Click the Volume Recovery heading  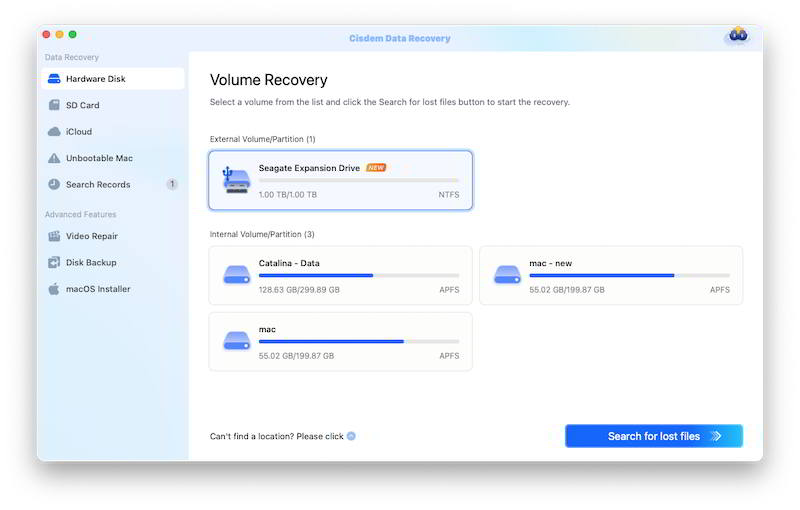point(268,80)
